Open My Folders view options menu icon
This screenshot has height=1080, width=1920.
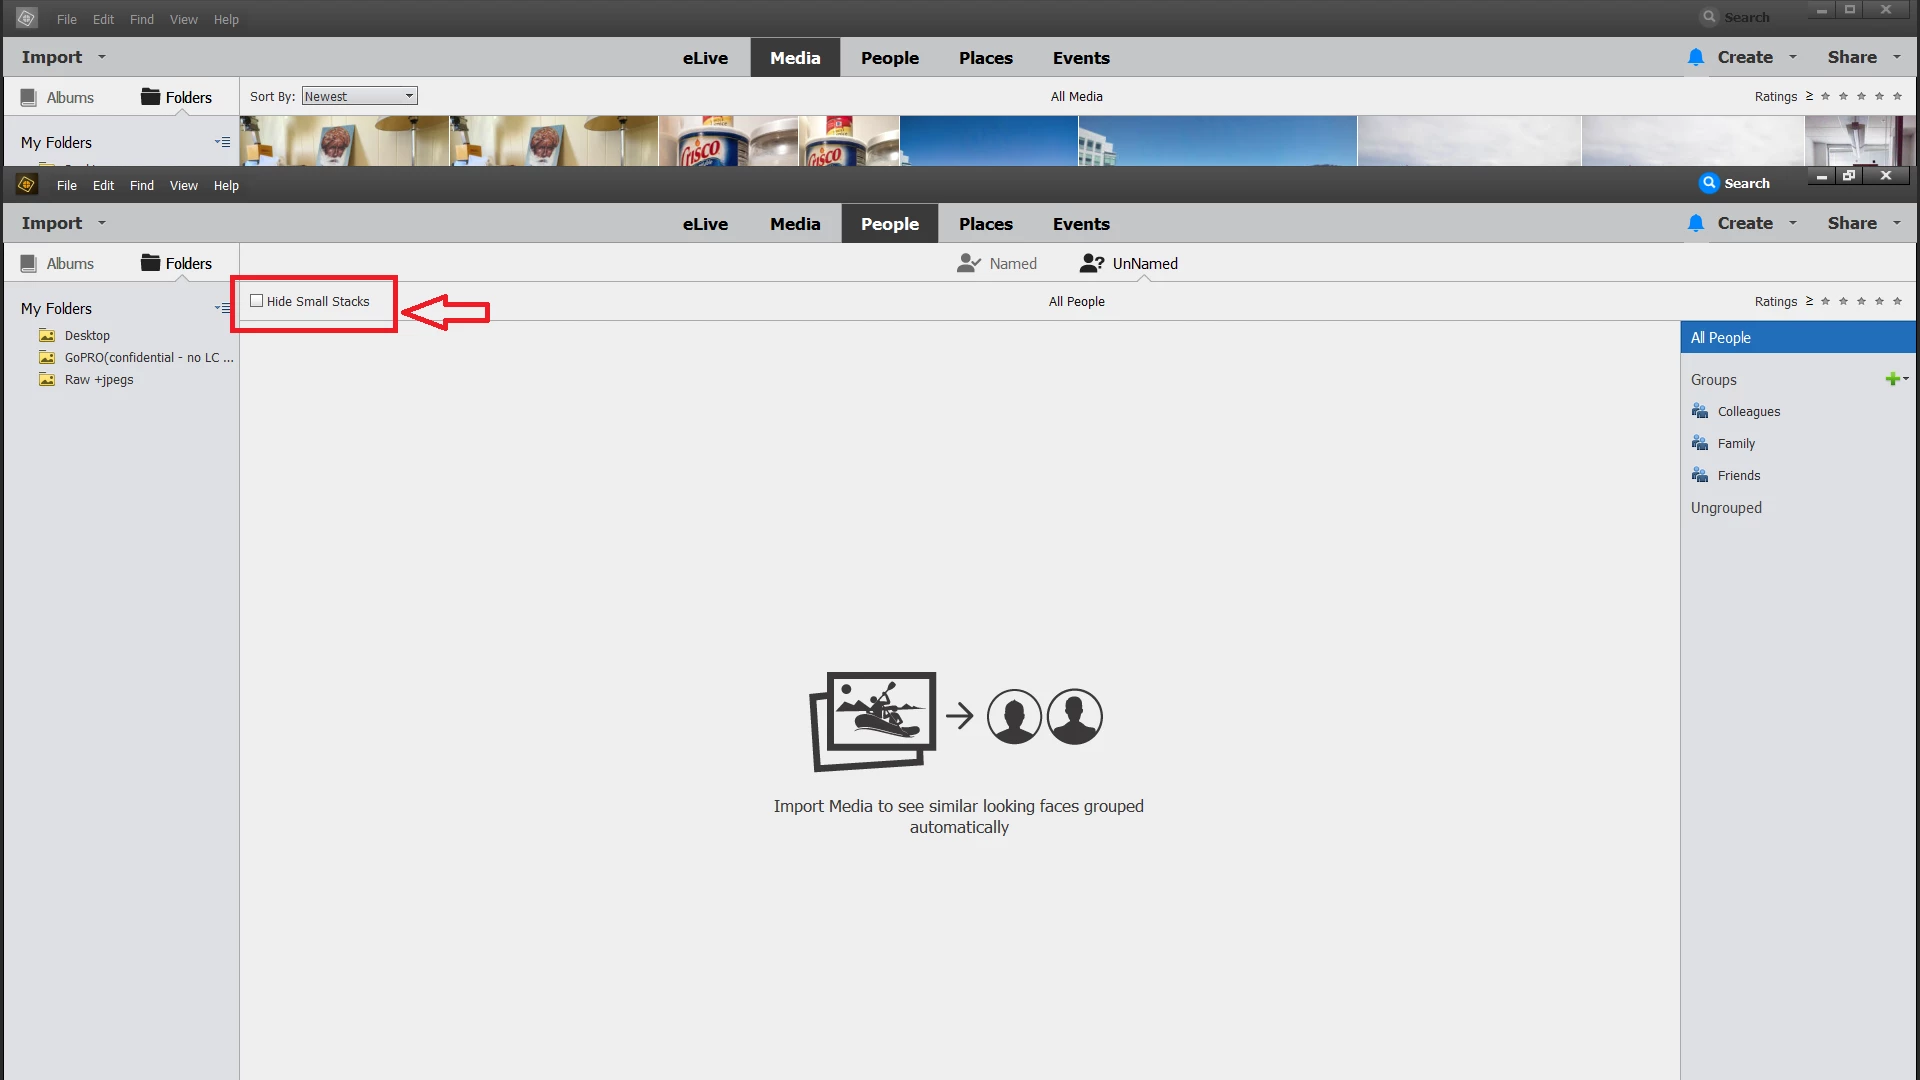click(x=222, y=308)
